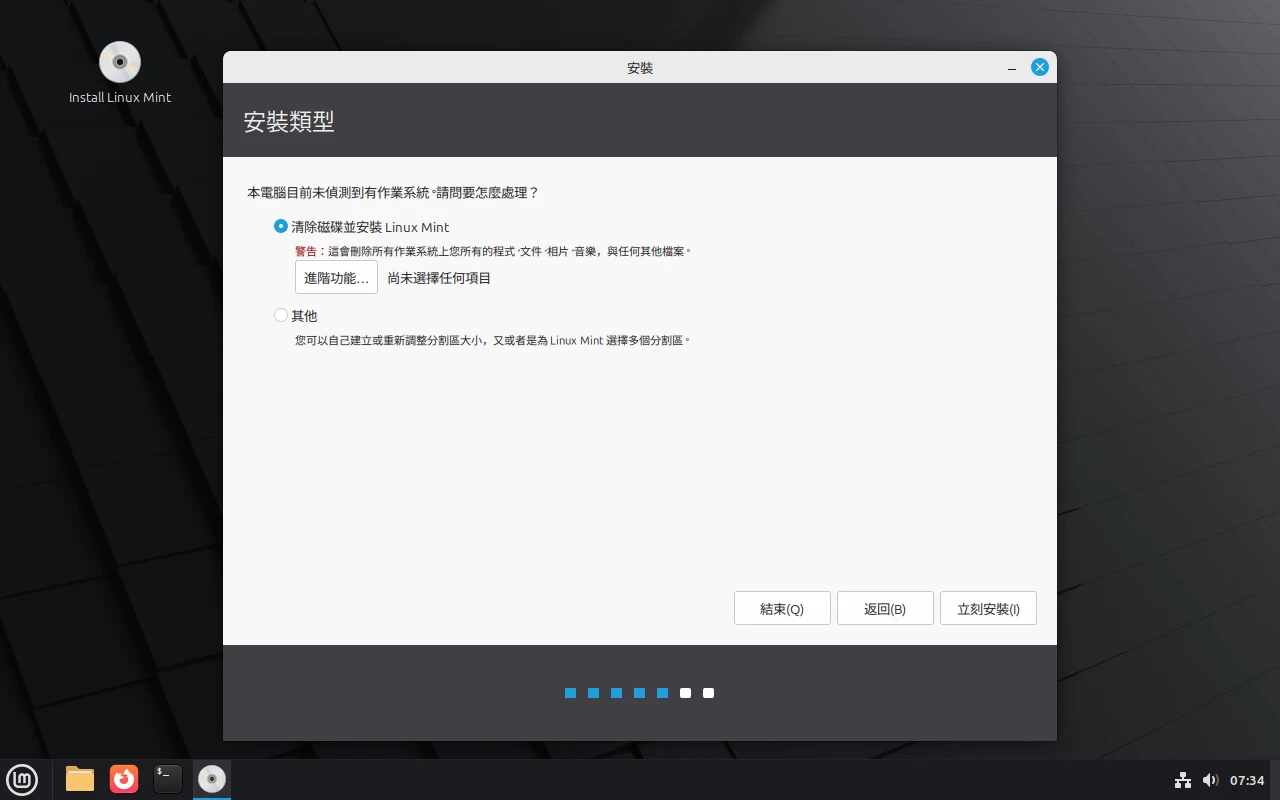This screenshot has width=1280, height=800.
Task: Go back using the 返回 button
Action: tap(885, 608)
